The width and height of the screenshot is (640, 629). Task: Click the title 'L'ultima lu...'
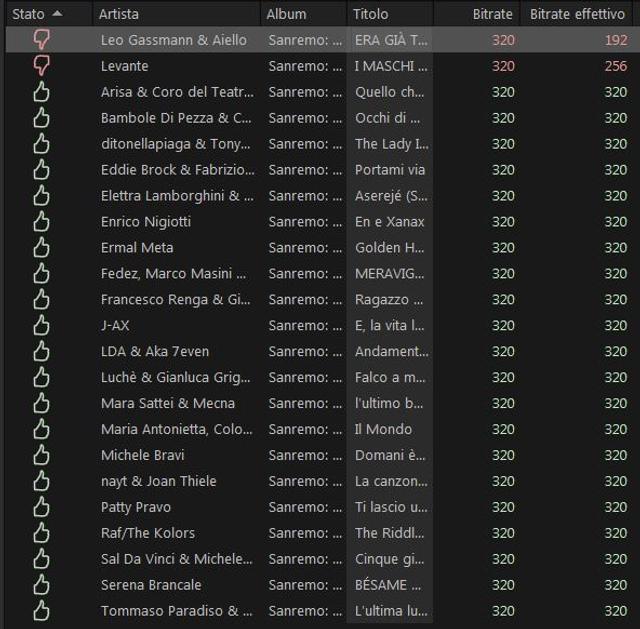click(x=391, y=611)
